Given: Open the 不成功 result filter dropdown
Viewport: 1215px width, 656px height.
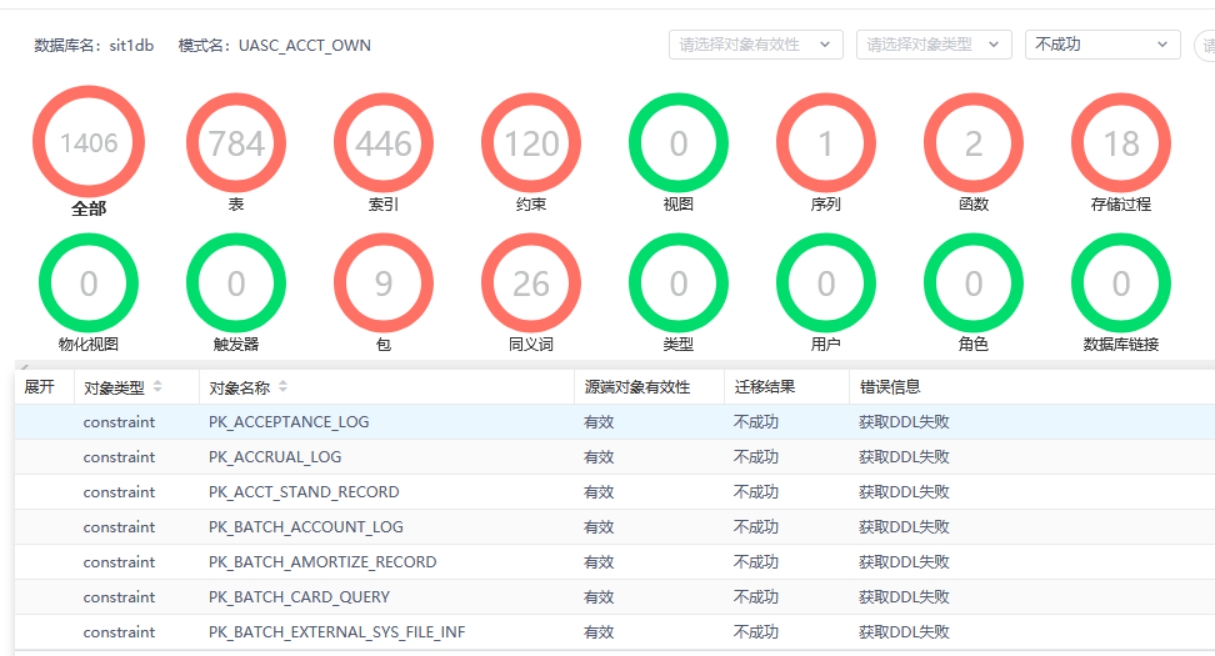Looking at the screenshot, I should point(1103,45).
